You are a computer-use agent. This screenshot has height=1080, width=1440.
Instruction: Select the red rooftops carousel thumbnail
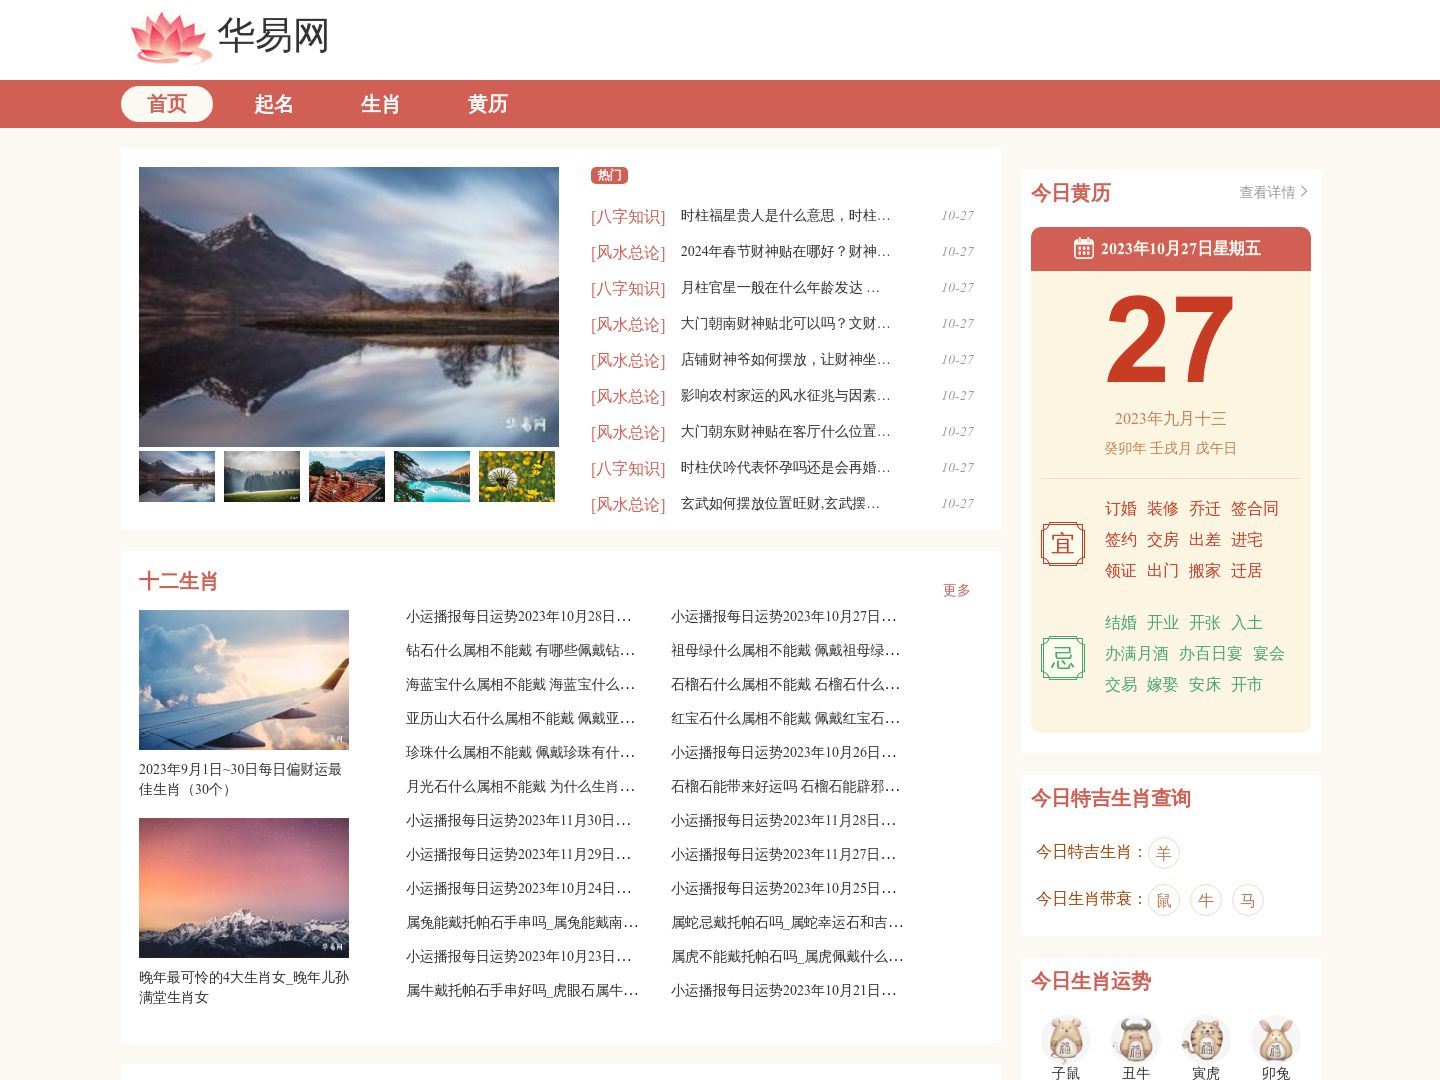[347, 476]
